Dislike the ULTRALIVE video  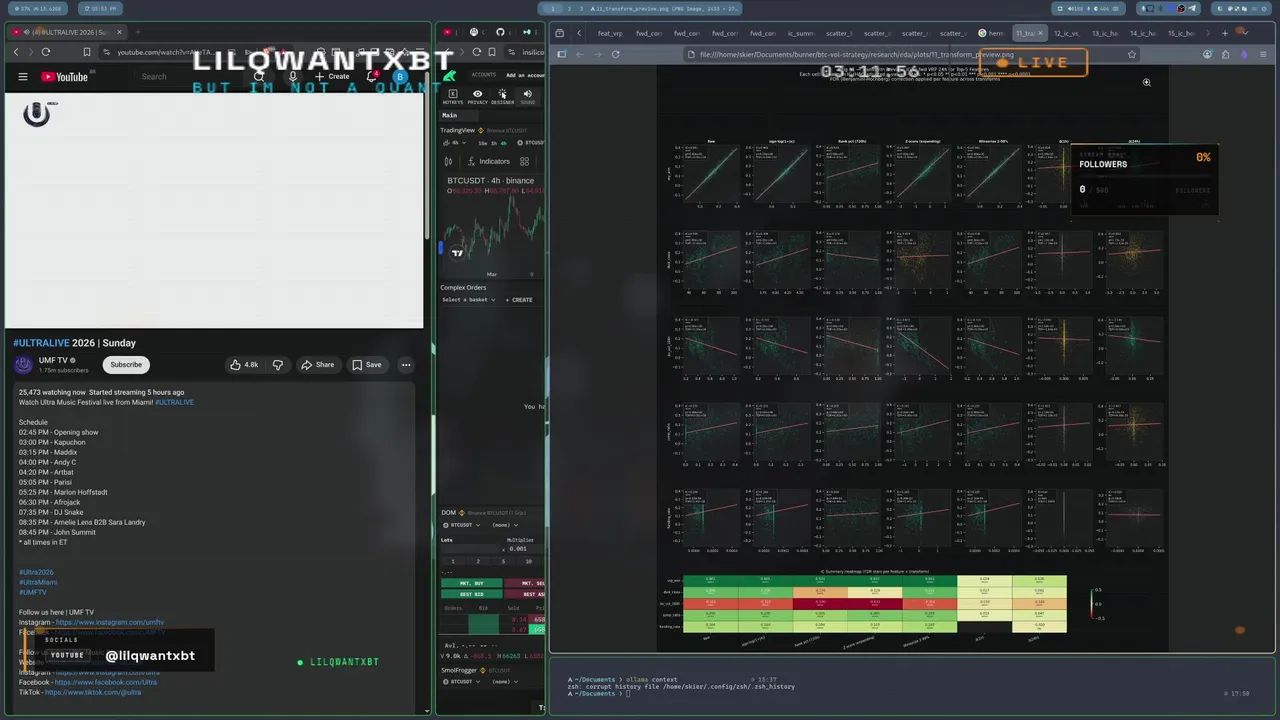[x=278, y=365]
